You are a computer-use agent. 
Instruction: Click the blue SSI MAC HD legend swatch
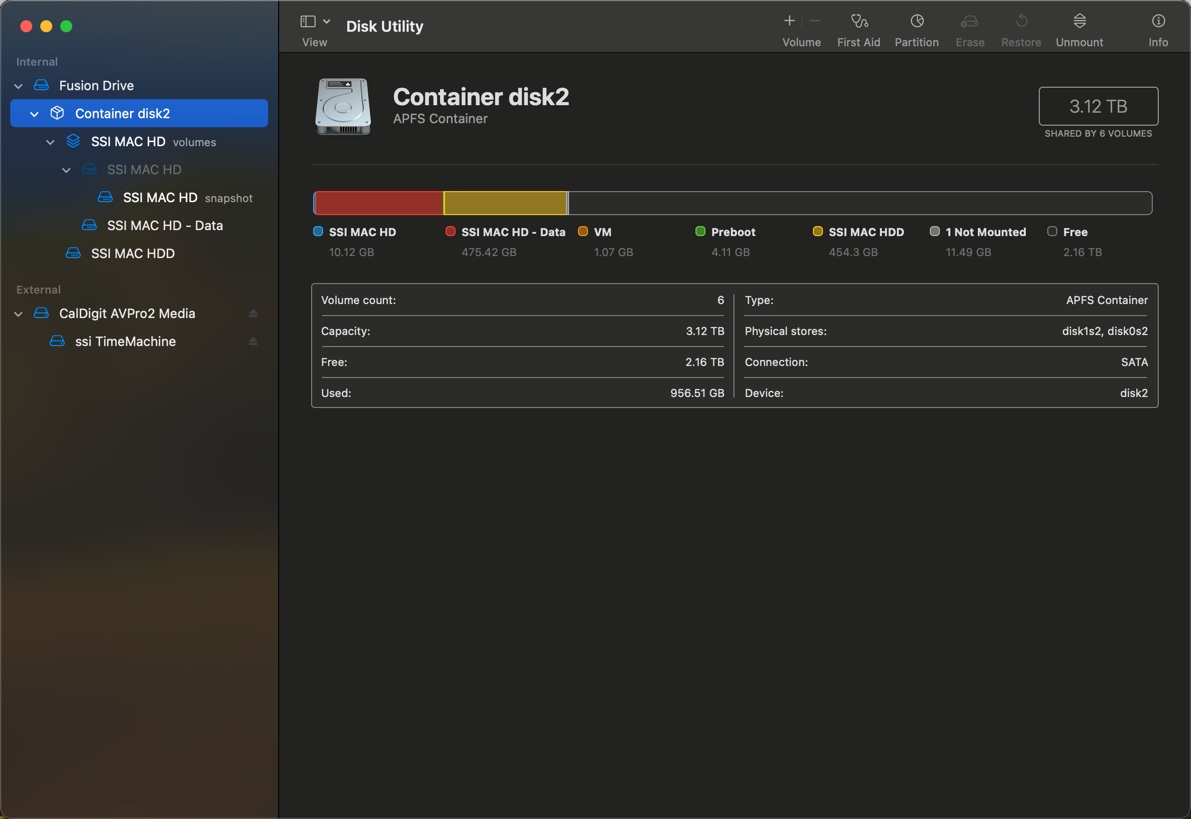pyautogui.click(x=318, y=231)
